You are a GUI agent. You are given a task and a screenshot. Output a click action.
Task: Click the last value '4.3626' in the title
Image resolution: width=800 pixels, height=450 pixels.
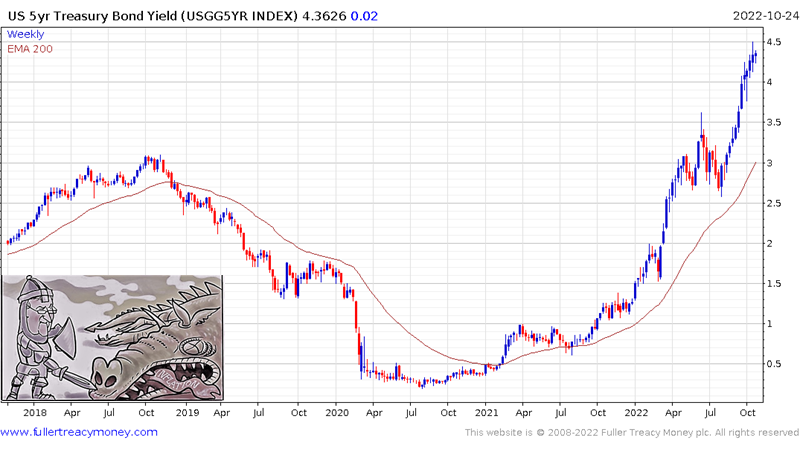(x=324, y=16)
